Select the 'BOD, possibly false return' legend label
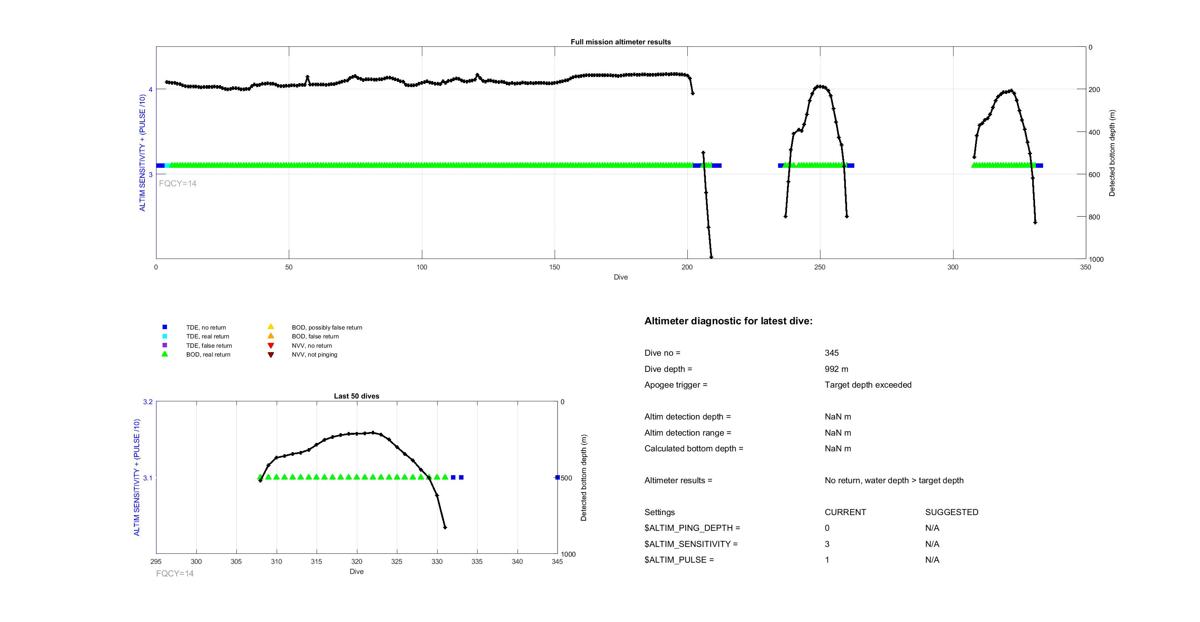 click(x=327, y=327)
